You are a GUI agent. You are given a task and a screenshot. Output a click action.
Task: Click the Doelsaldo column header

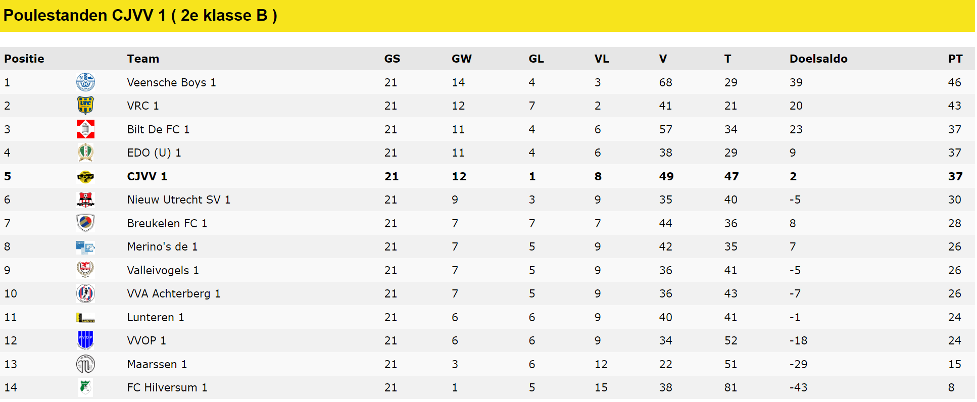[818, 59]
